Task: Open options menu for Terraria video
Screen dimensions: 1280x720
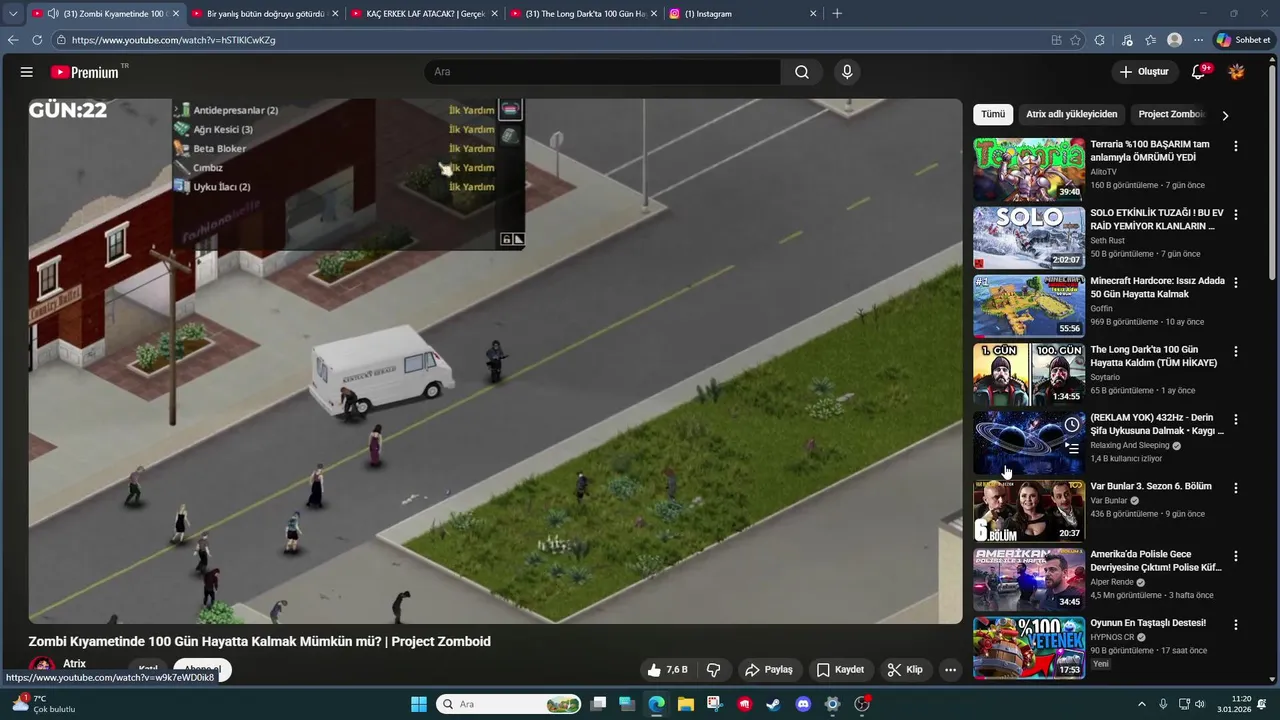Action: click(x=1236, y=146)
